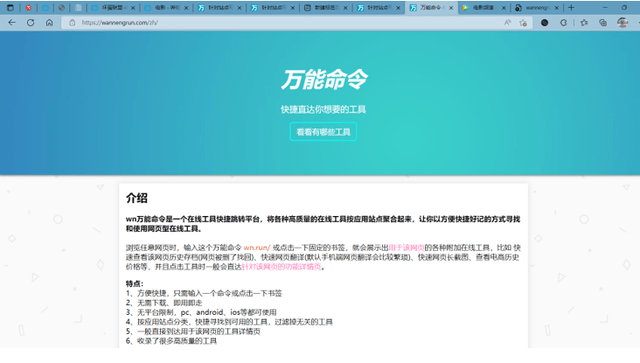Click the 看看有哪些工具 button
Screen dimensions: 640x363
click(323, 132)
